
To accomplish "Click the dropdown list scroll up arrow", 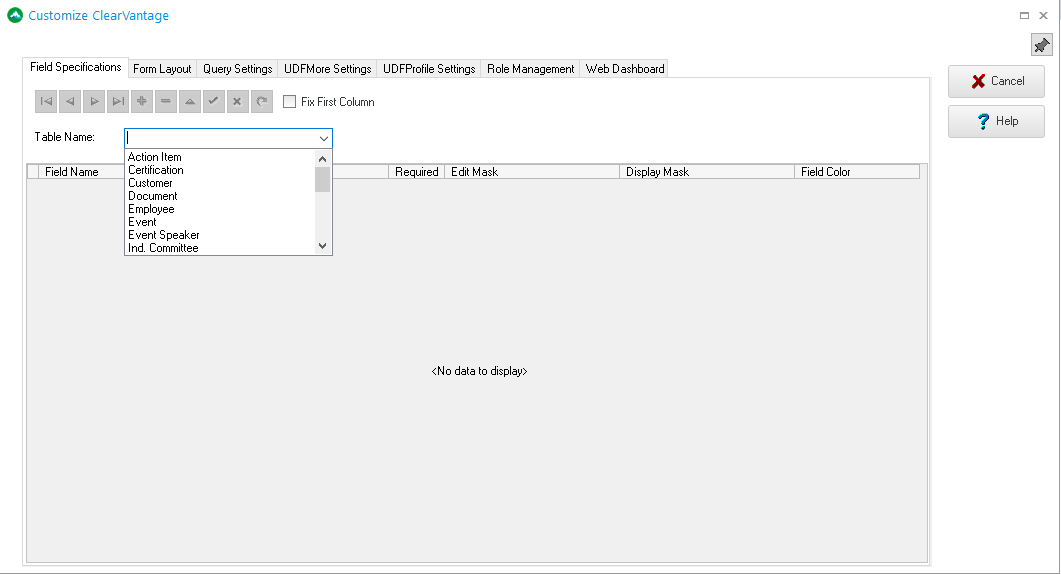I will coord(323,159).
